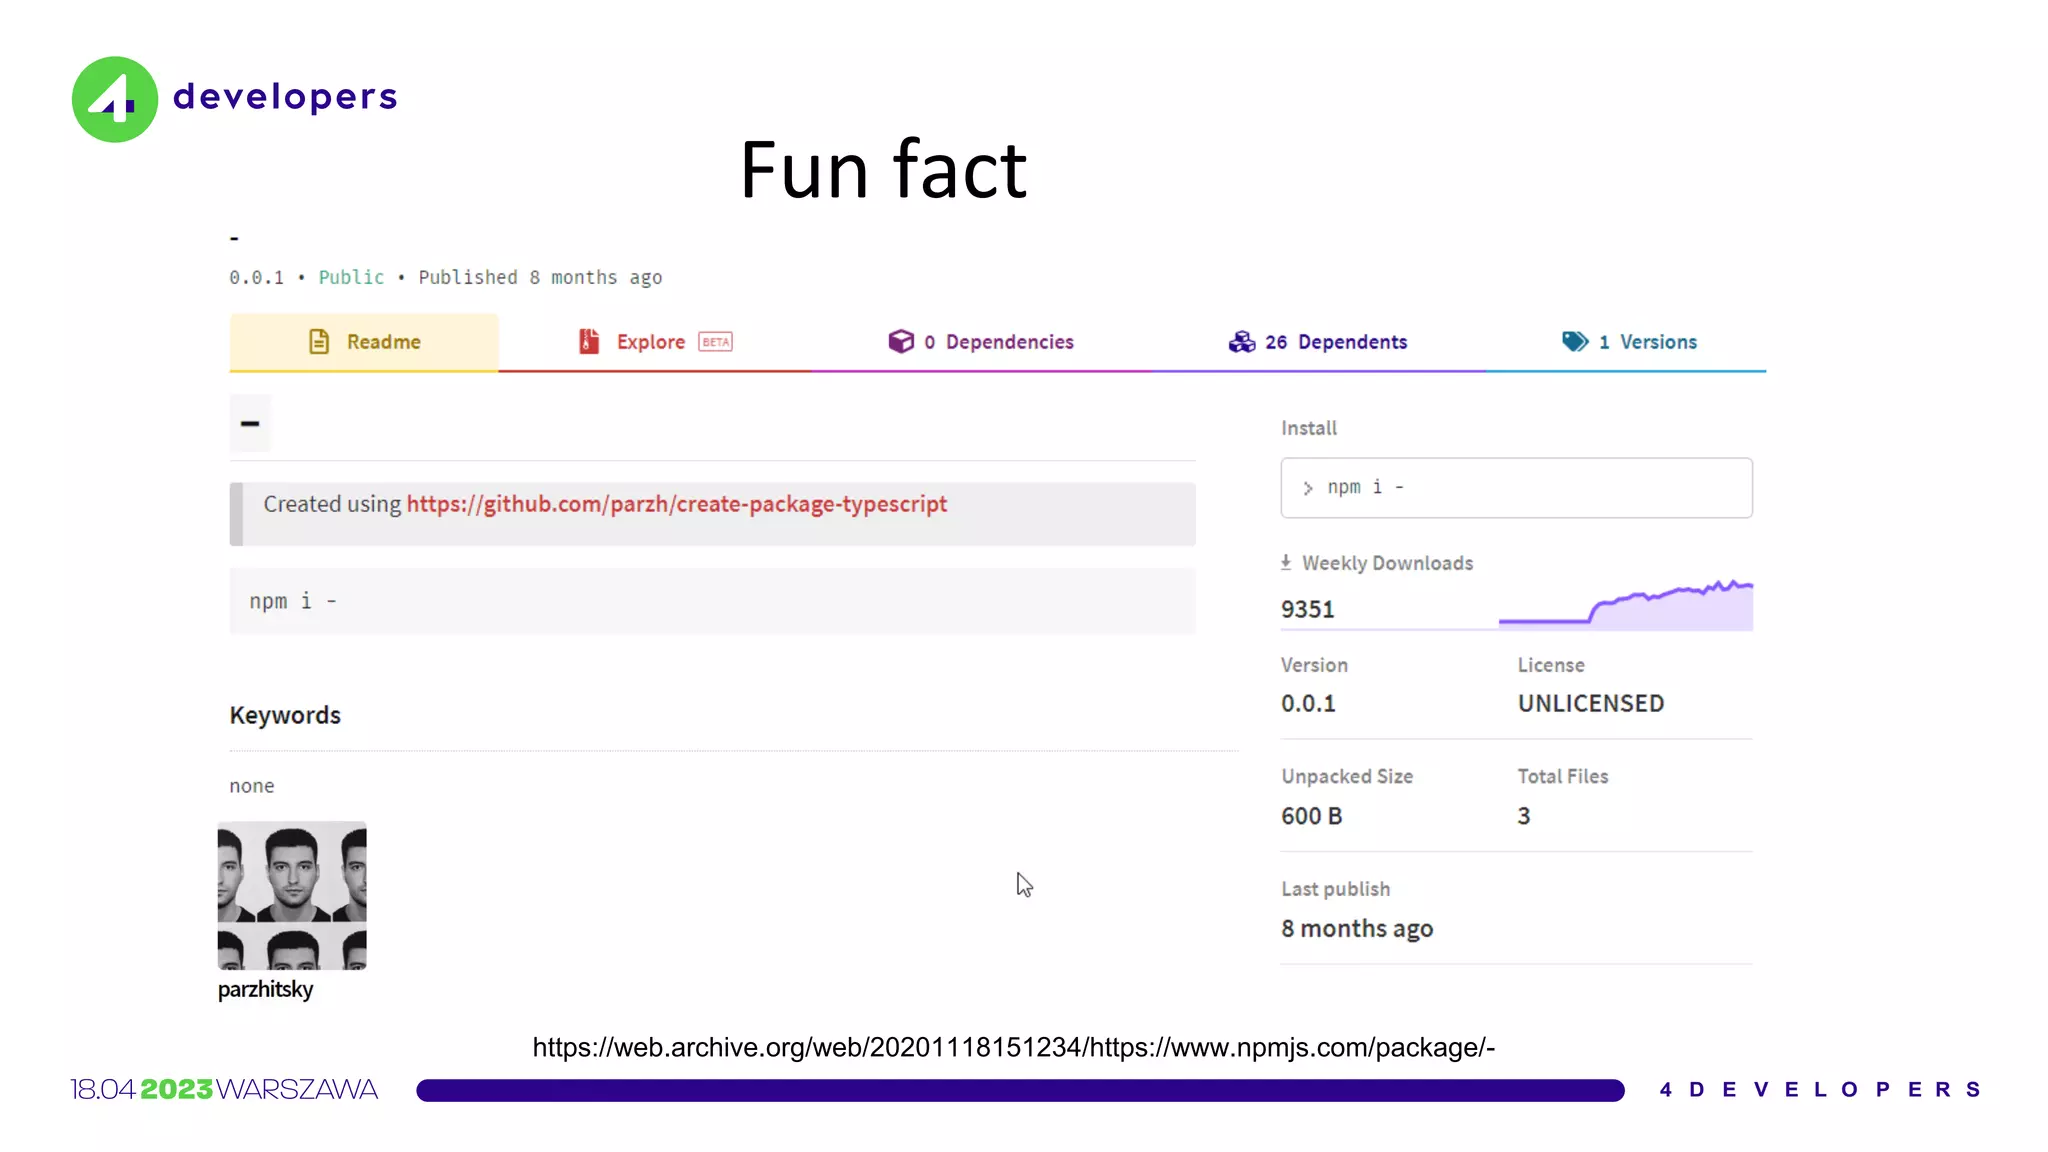Click the Install label
The width and height of the screenshot is (2048, 1152).
1309,428
